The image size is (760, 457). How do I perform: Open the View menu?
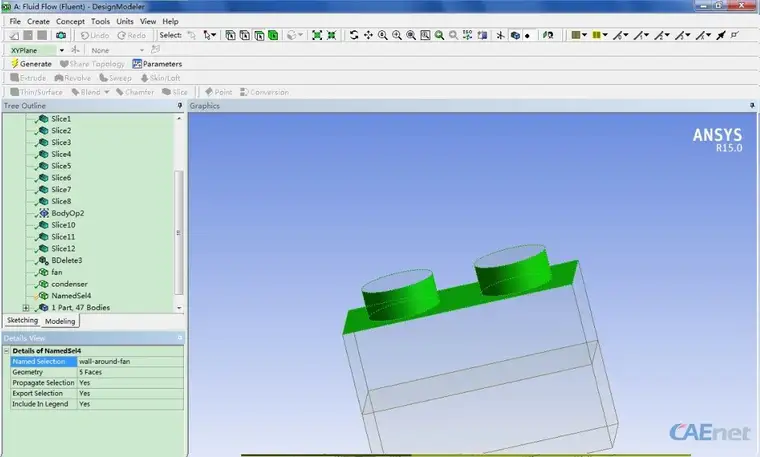[x=148, y=21]
